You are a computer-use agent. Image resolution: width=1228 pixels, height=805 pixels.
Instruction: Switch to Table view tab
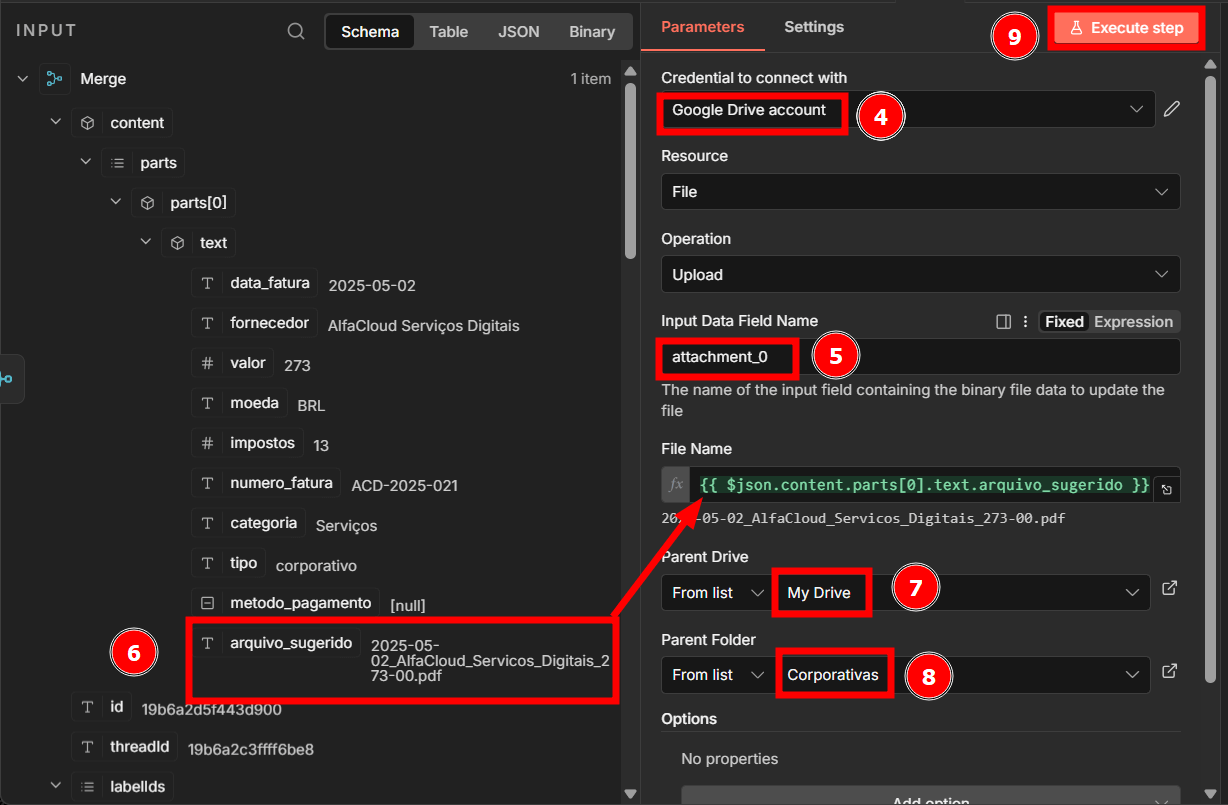click(448, 32)
